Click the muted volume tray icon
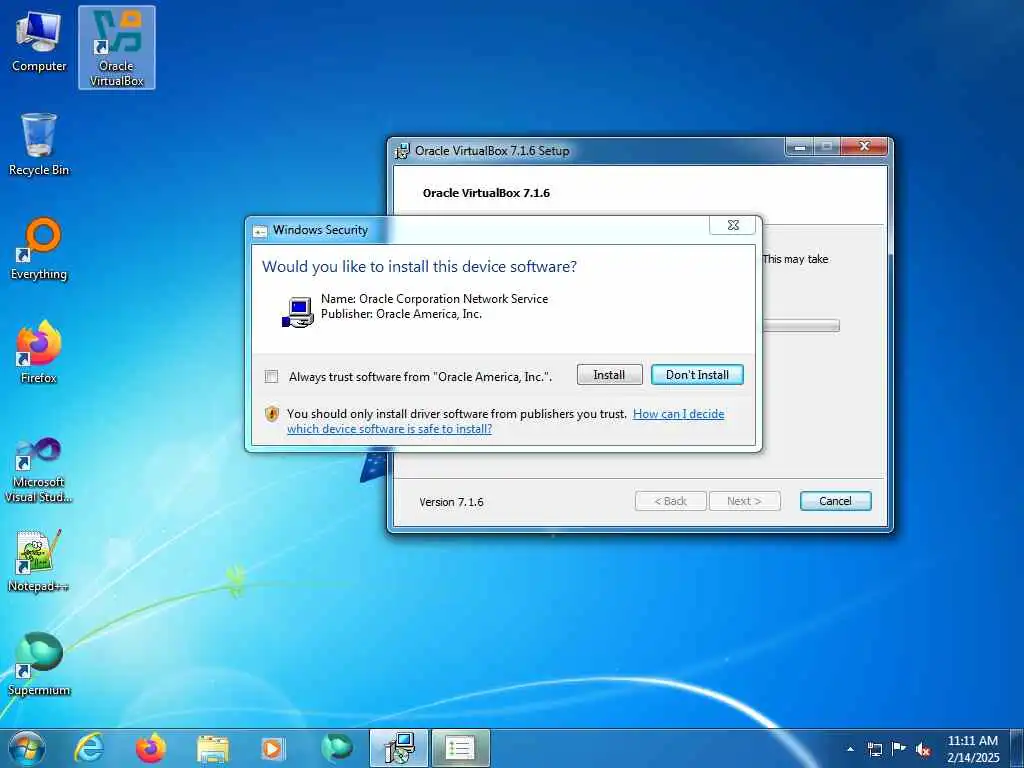1024x768 pixels. point(923,749)
